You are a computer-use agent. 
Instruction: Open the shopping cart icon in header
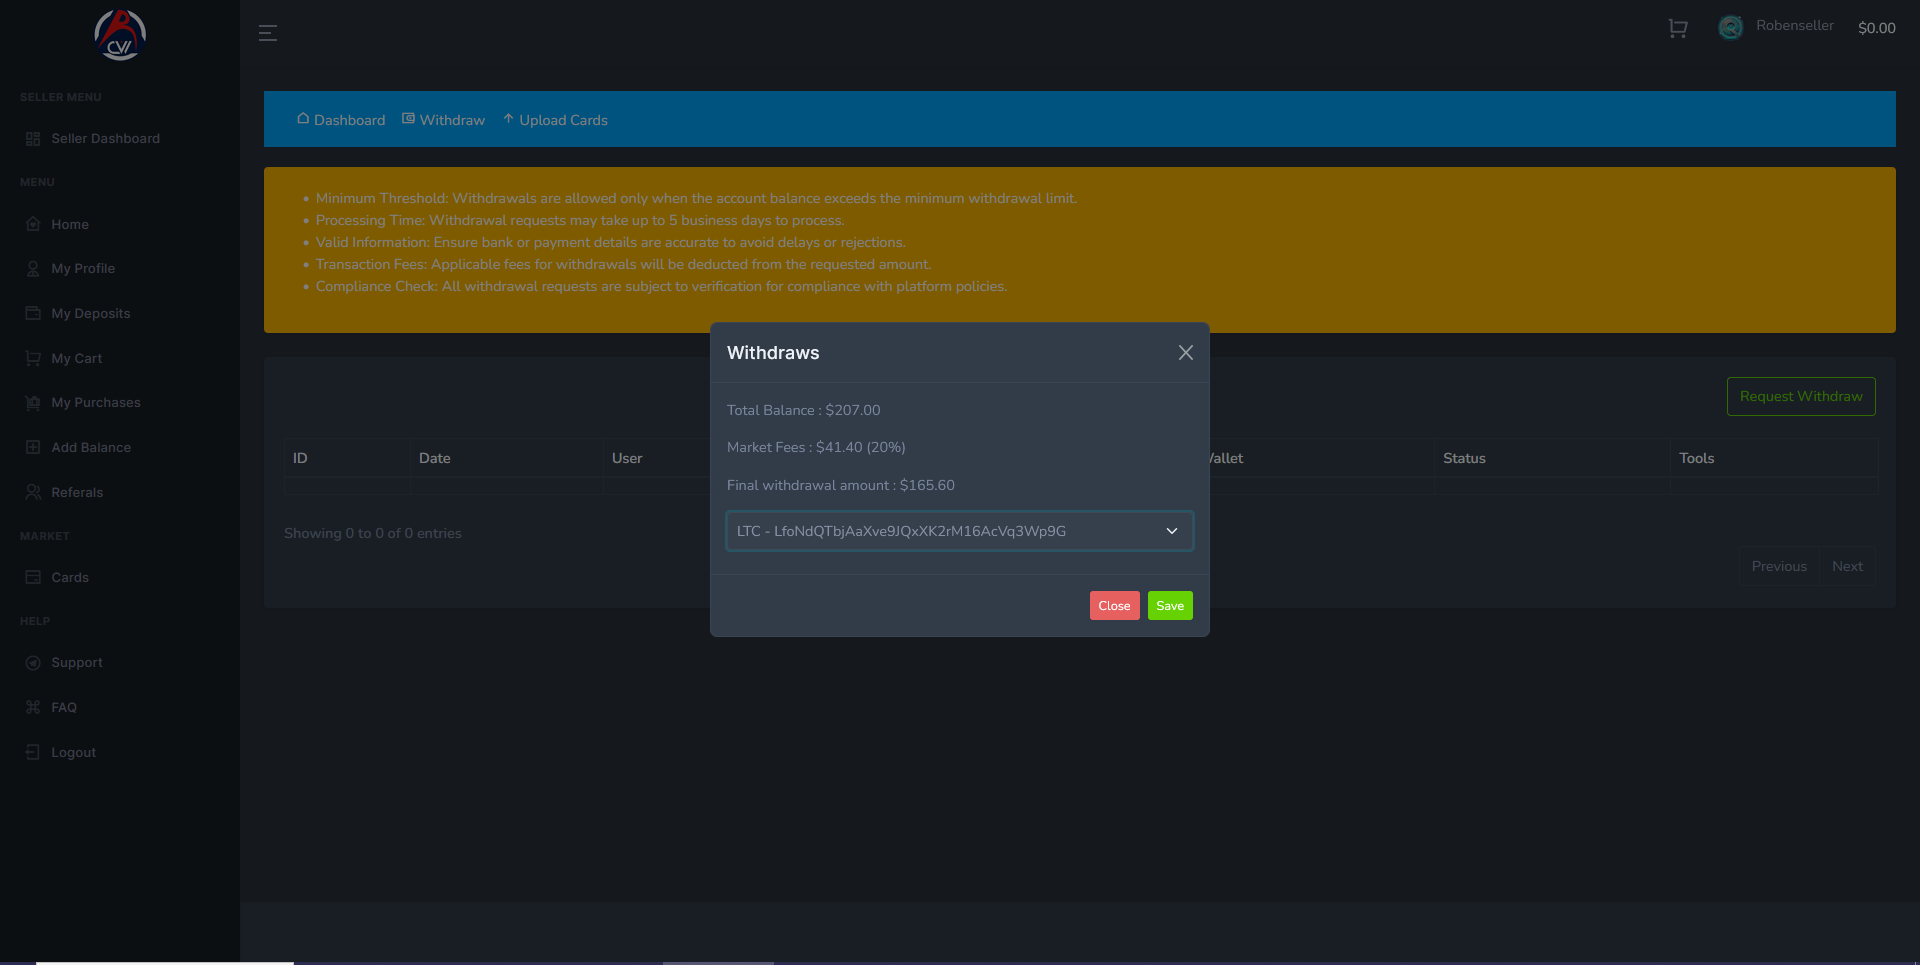pos(1678,29)
